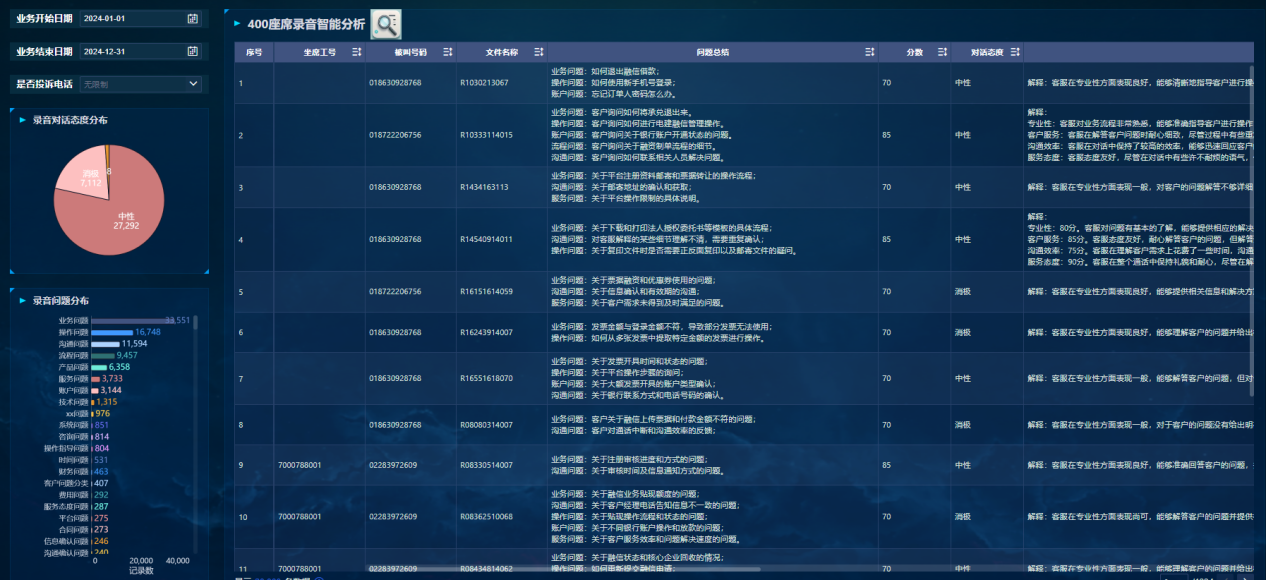
Task: Click the 业务结束日期 date input field
Action: (130, 51)
